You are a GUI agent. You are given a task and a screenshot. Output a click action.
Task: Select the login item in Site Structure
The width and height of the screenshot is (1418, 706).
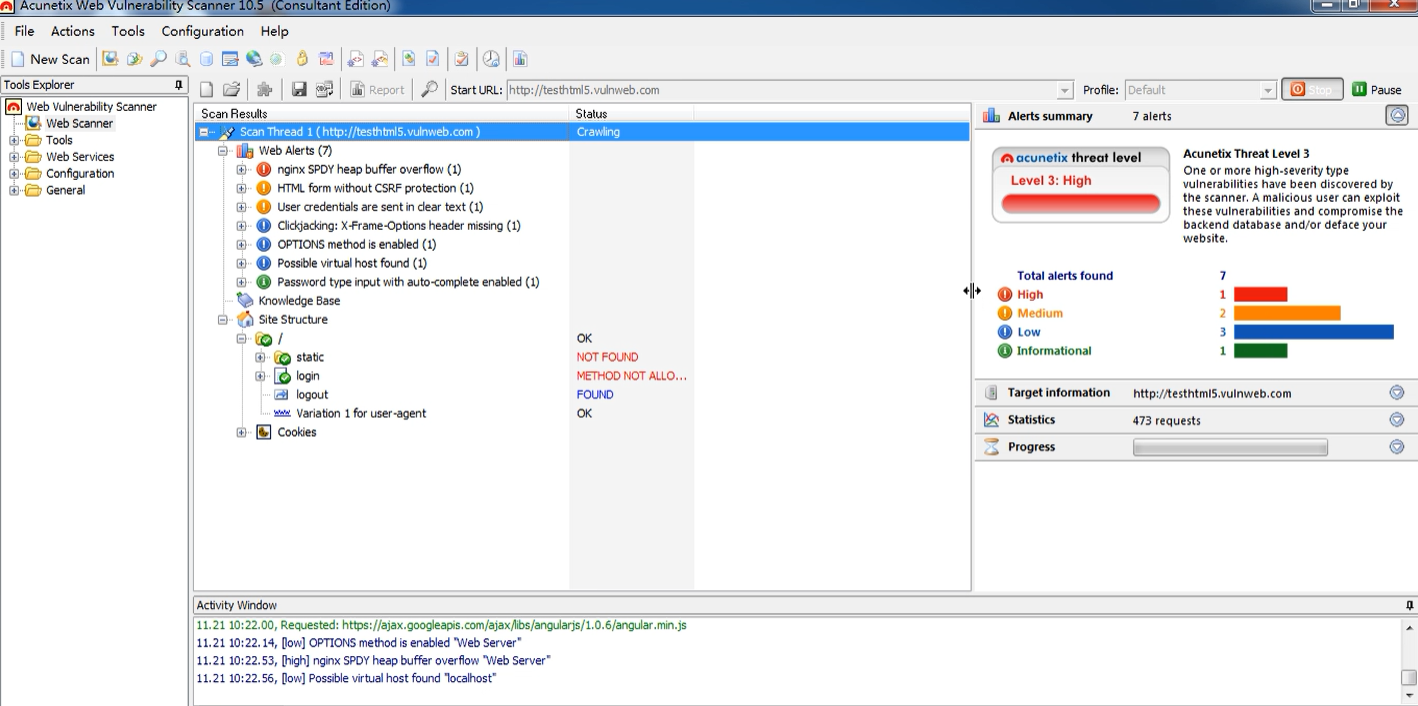307,376
